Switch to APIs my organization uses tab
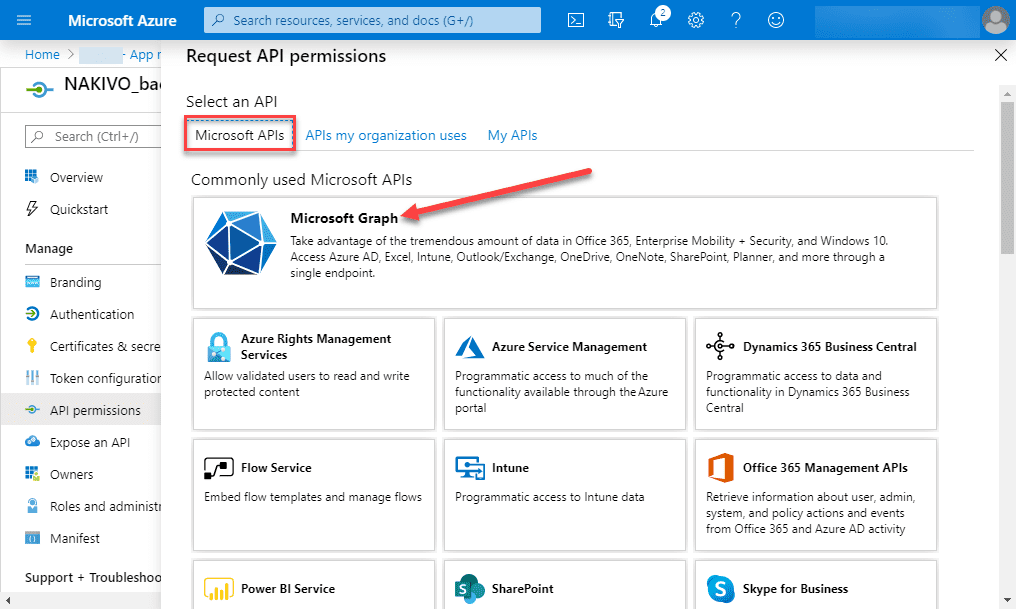Screen dimensions: 1016x609 tap(386, 135)
